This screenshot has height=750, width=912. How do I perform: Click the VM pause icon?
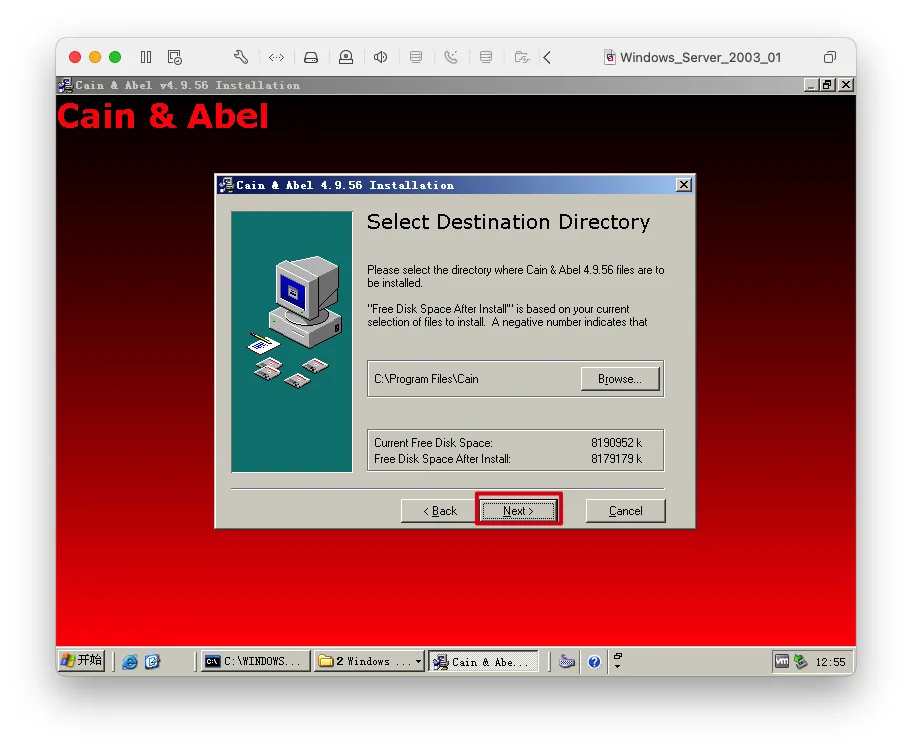point(146,57)
